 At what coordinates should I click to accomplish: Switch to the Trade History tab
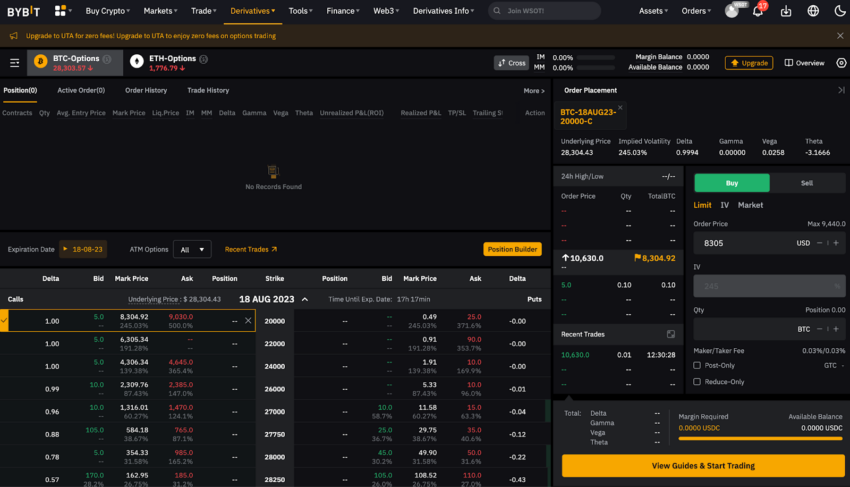click(208, 91)
